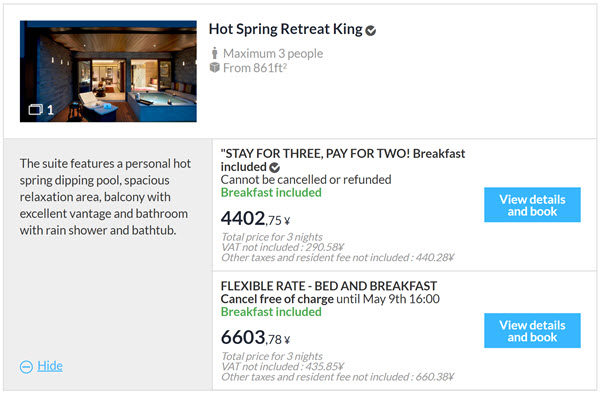Click green Breakfast included label in flexible rate
This screenshot has height=394, width=600.
271,312
